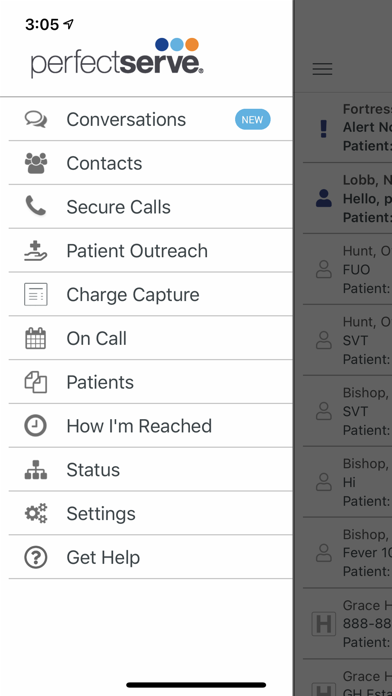
Task: Tap the Get Help question mark icon
Action: coord(36,557)
